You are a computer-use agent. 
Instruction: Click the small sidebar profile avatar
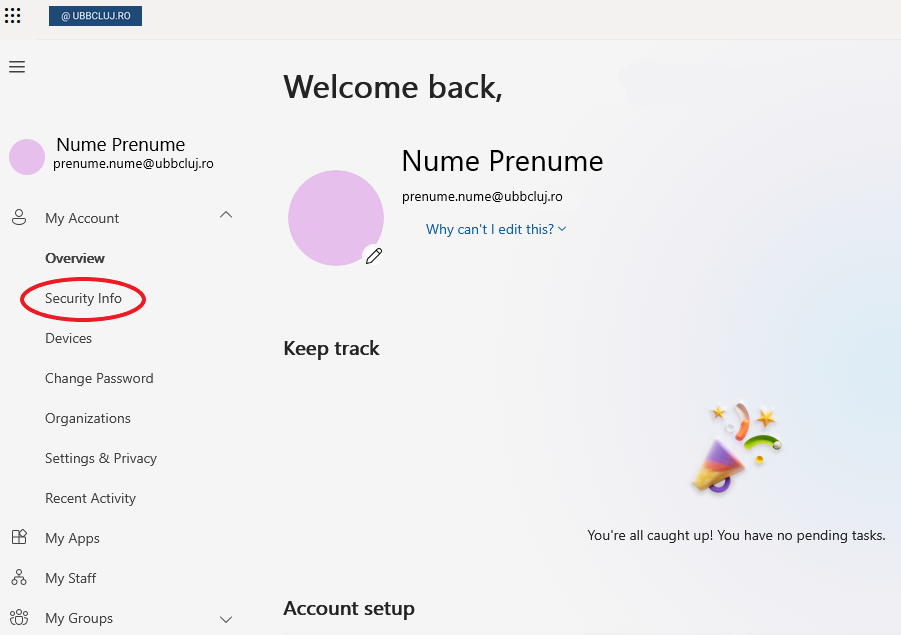click(27, 157)
